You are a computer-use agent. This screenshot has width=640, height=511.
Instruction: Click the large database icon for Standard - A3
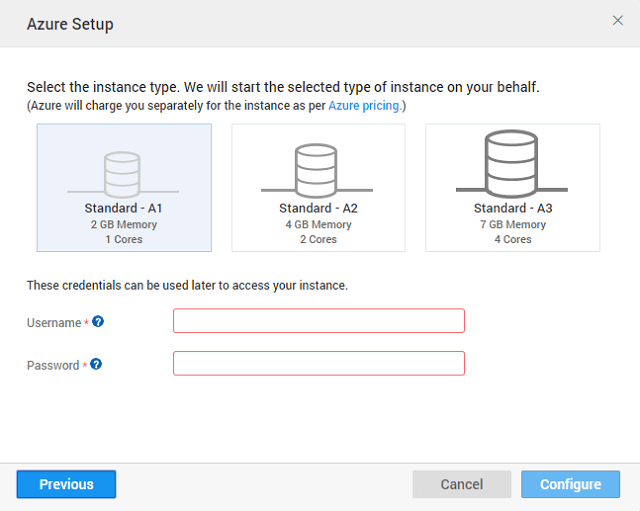pyautogui.click(x=512, y=166)
